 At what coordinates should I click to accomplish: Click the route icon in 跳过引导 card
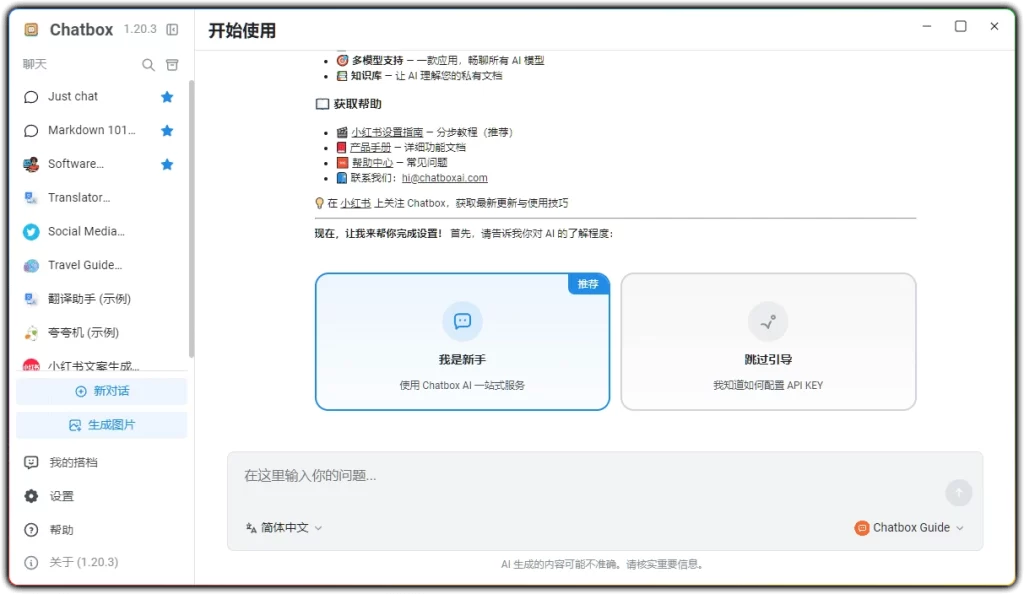pyautogui.click(x=768, y=321)
